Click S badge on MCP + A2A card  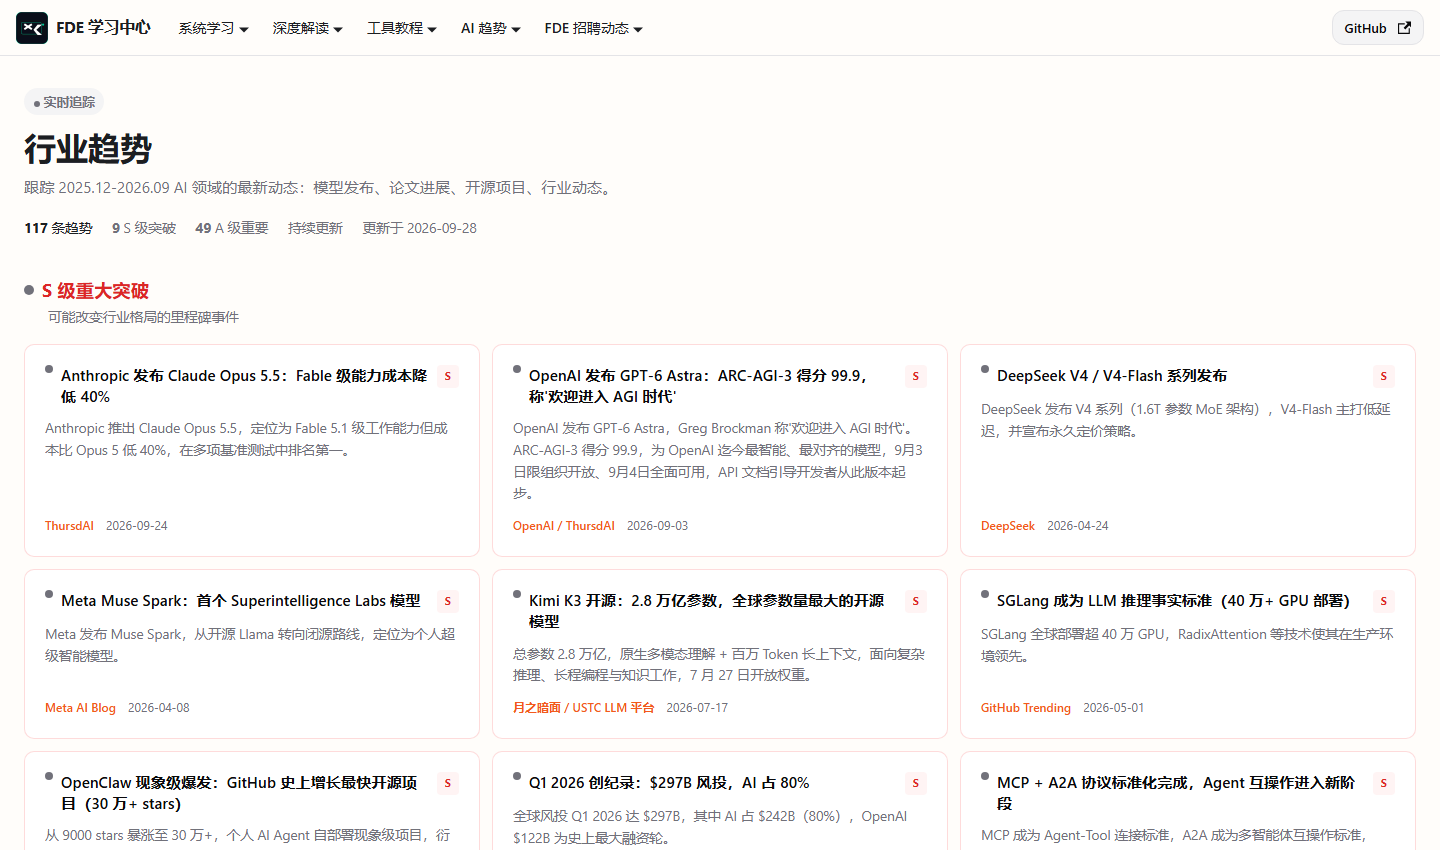pos(1384,783)
